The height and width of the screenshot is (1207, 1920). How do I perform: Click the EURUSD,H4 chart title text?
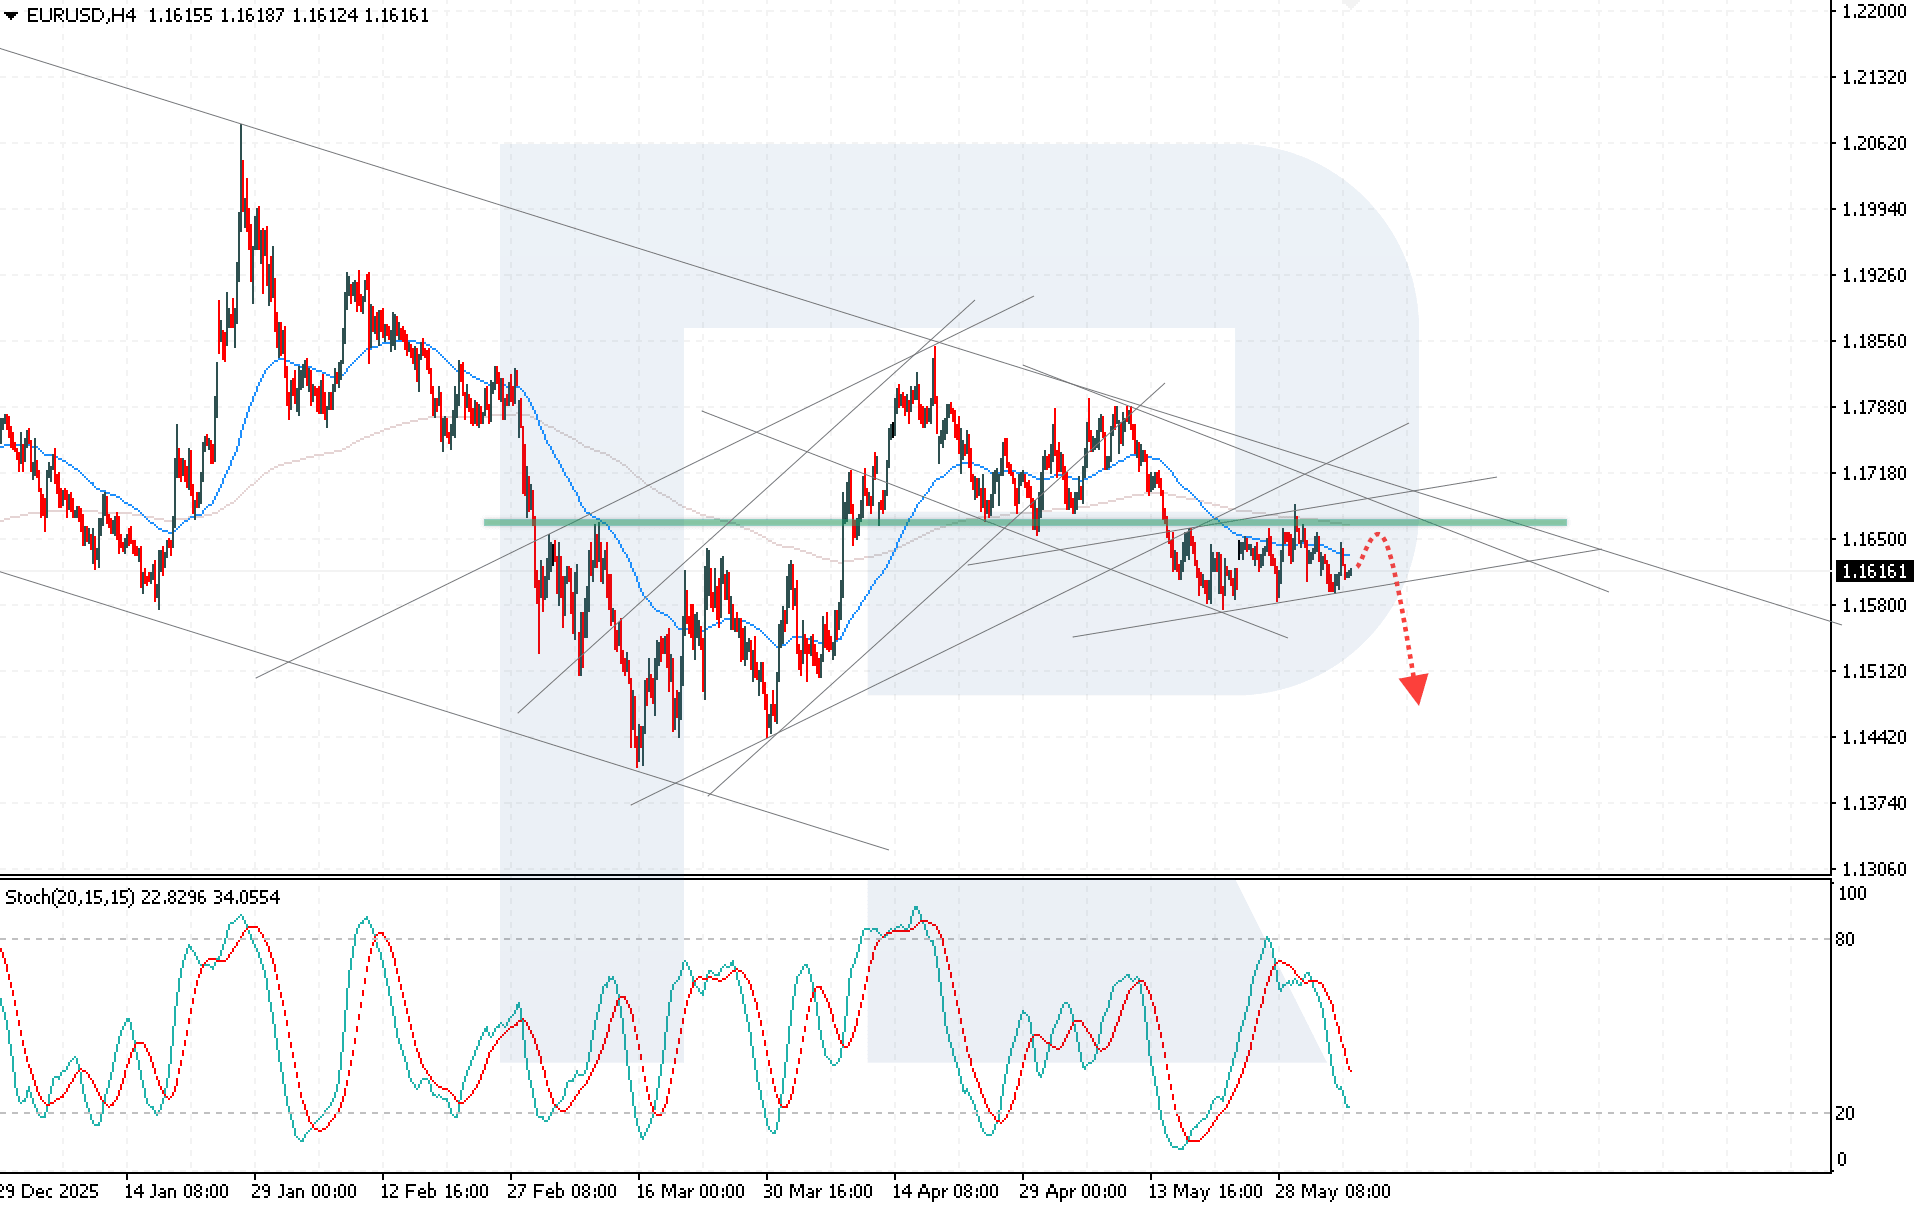(x=81, y=15)
